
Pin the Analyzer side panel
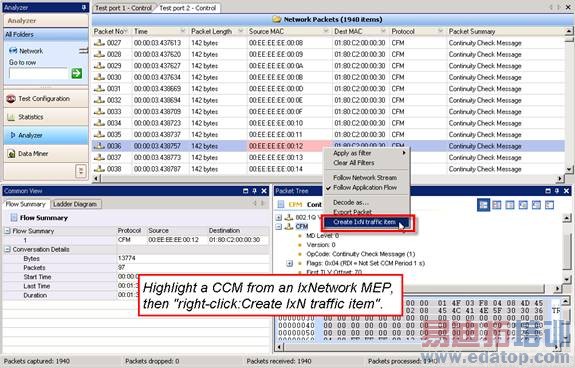(84, 7)
